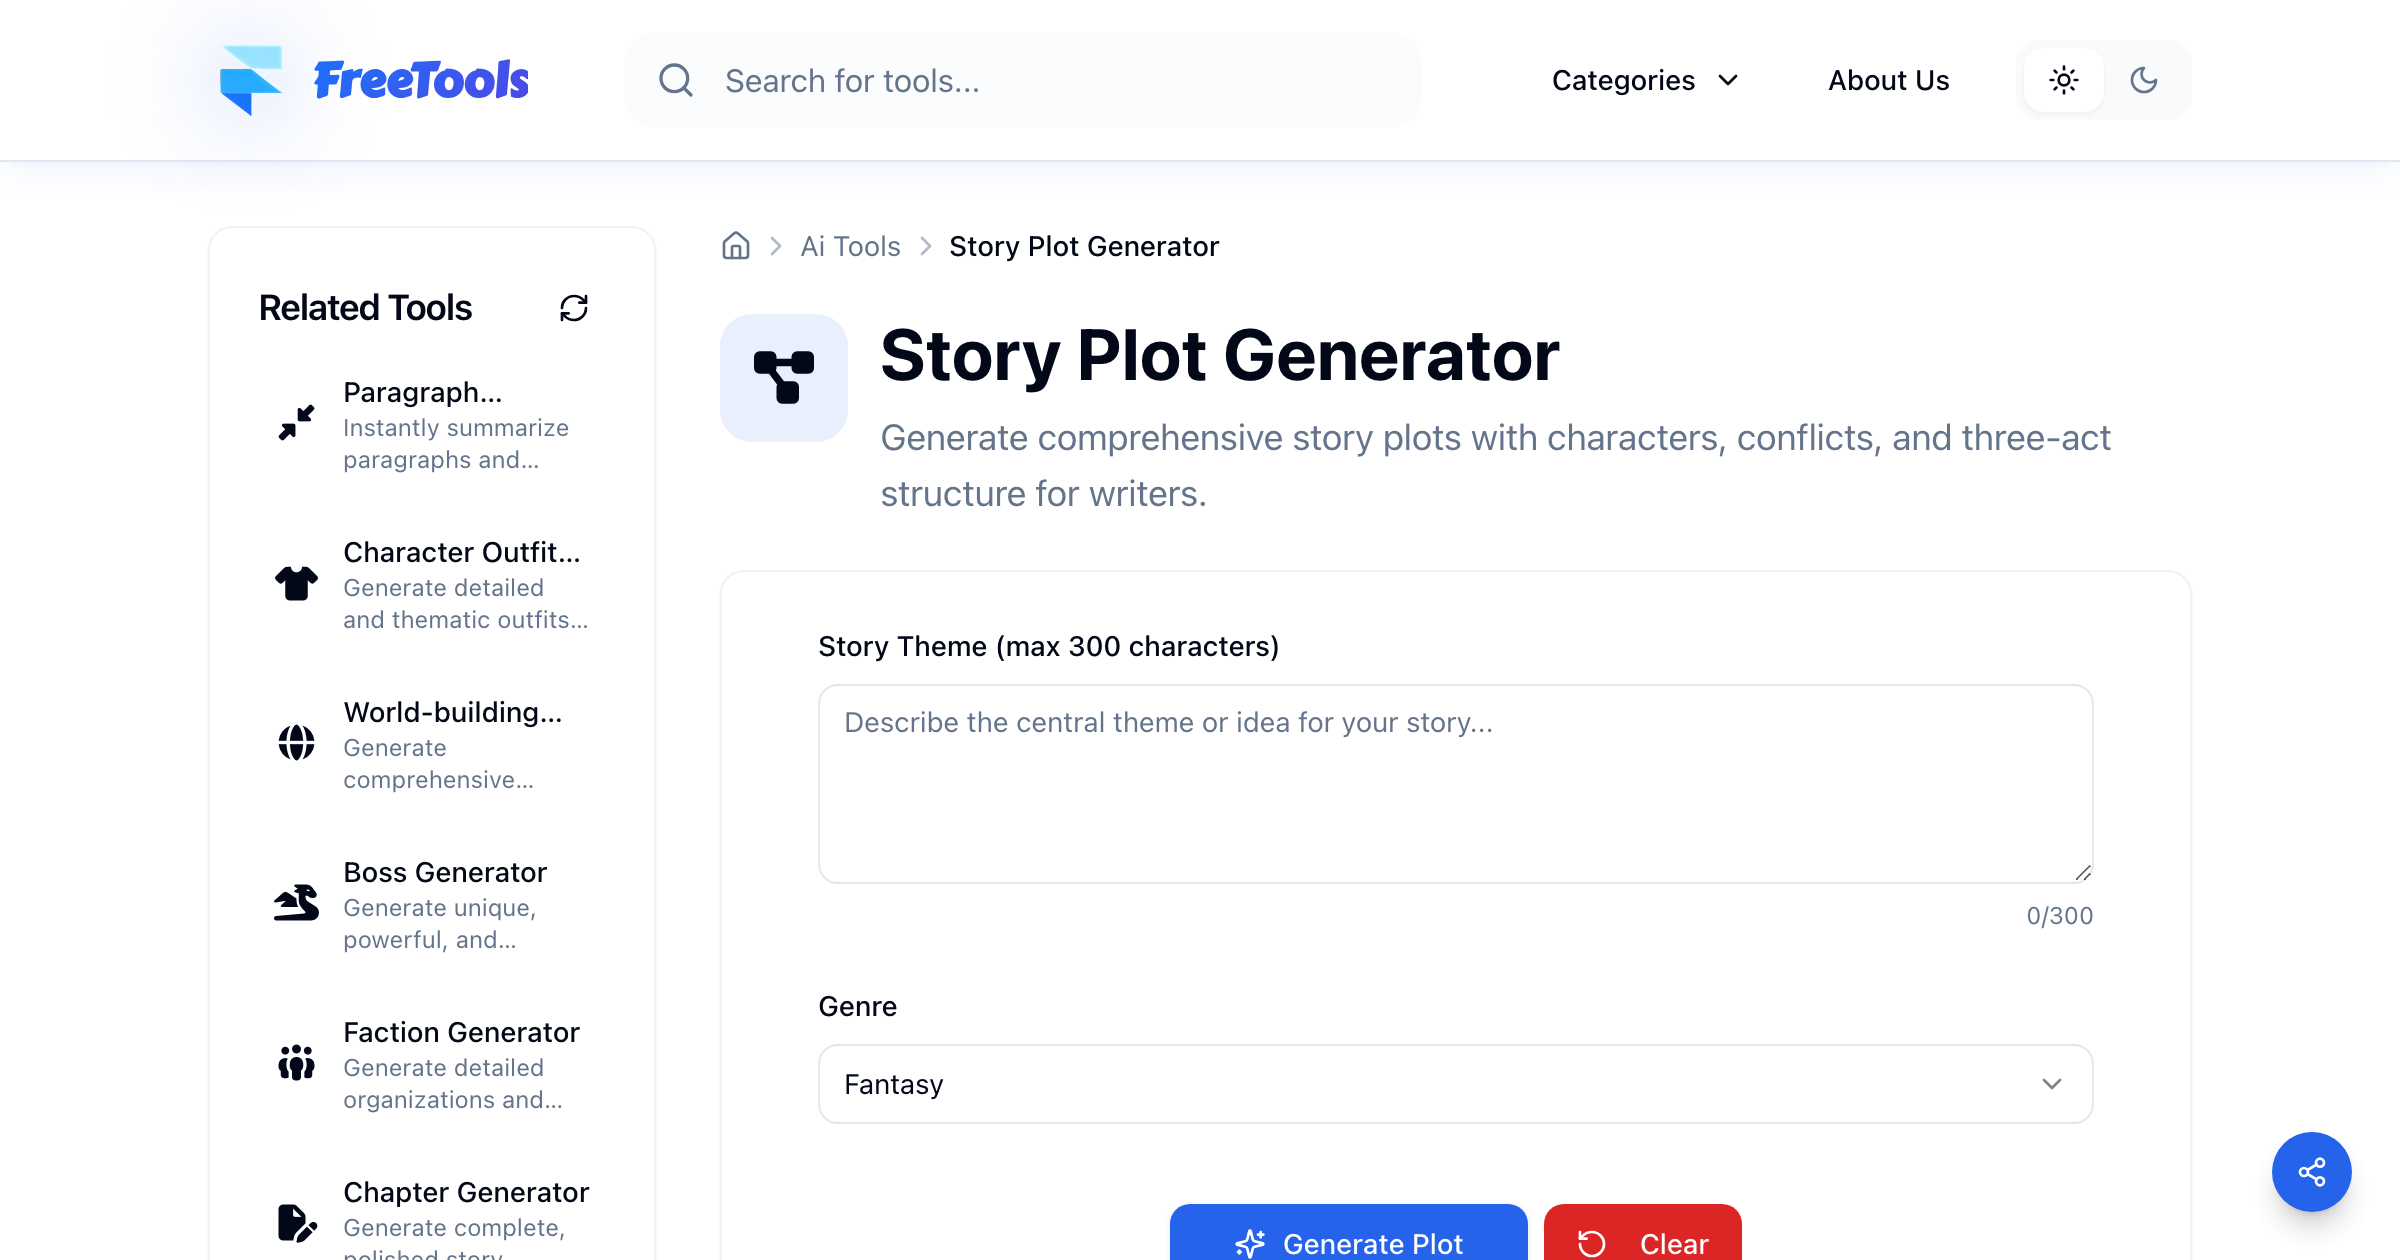This screenshot has width=2400, height=1260.
Task: Click the FreeTools logo icon
Action: click(250, 80)
